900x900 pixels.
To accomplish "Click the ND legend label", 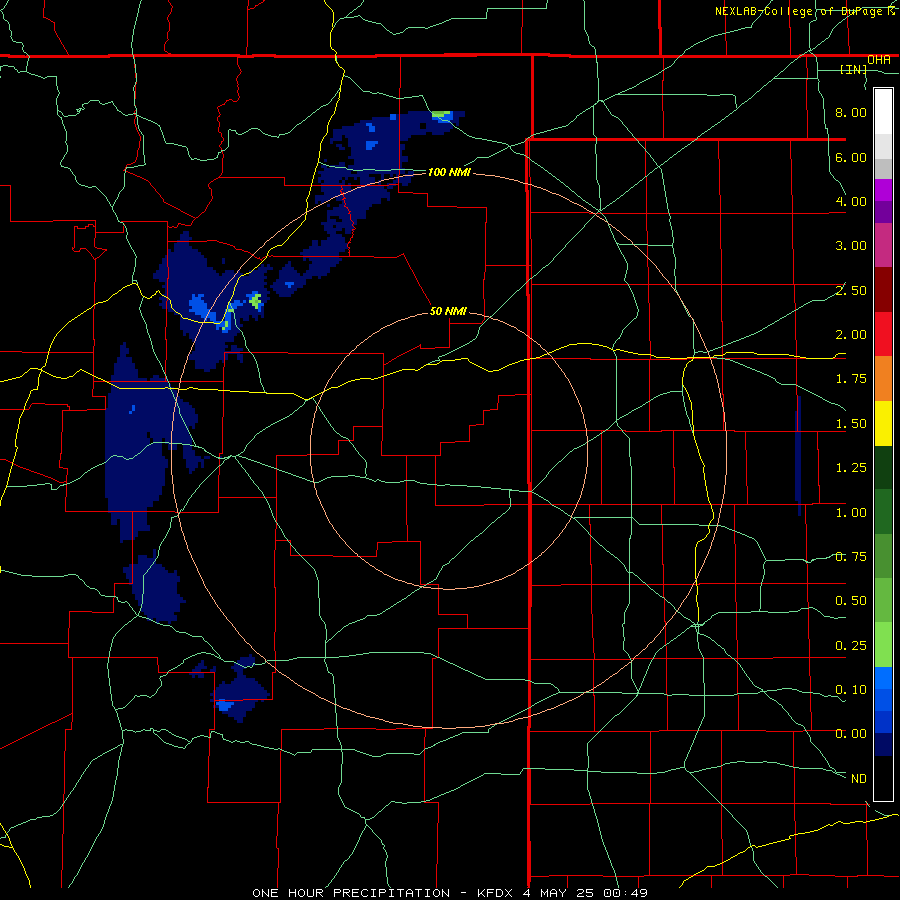I will (859, 779).
